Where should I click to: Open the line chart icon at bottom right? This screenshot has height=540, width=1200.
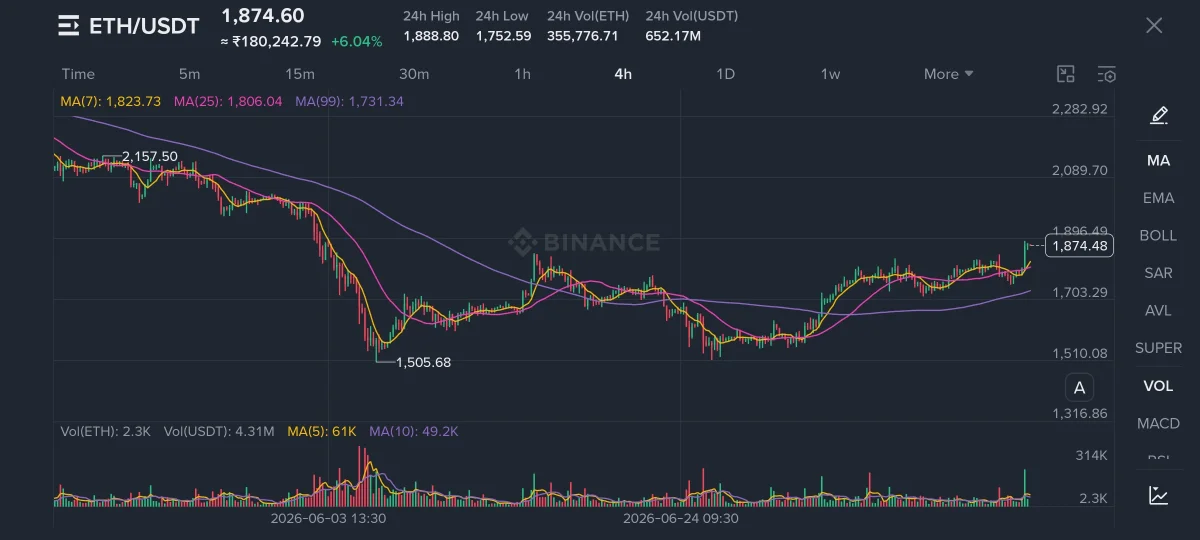pos(1159,494)
